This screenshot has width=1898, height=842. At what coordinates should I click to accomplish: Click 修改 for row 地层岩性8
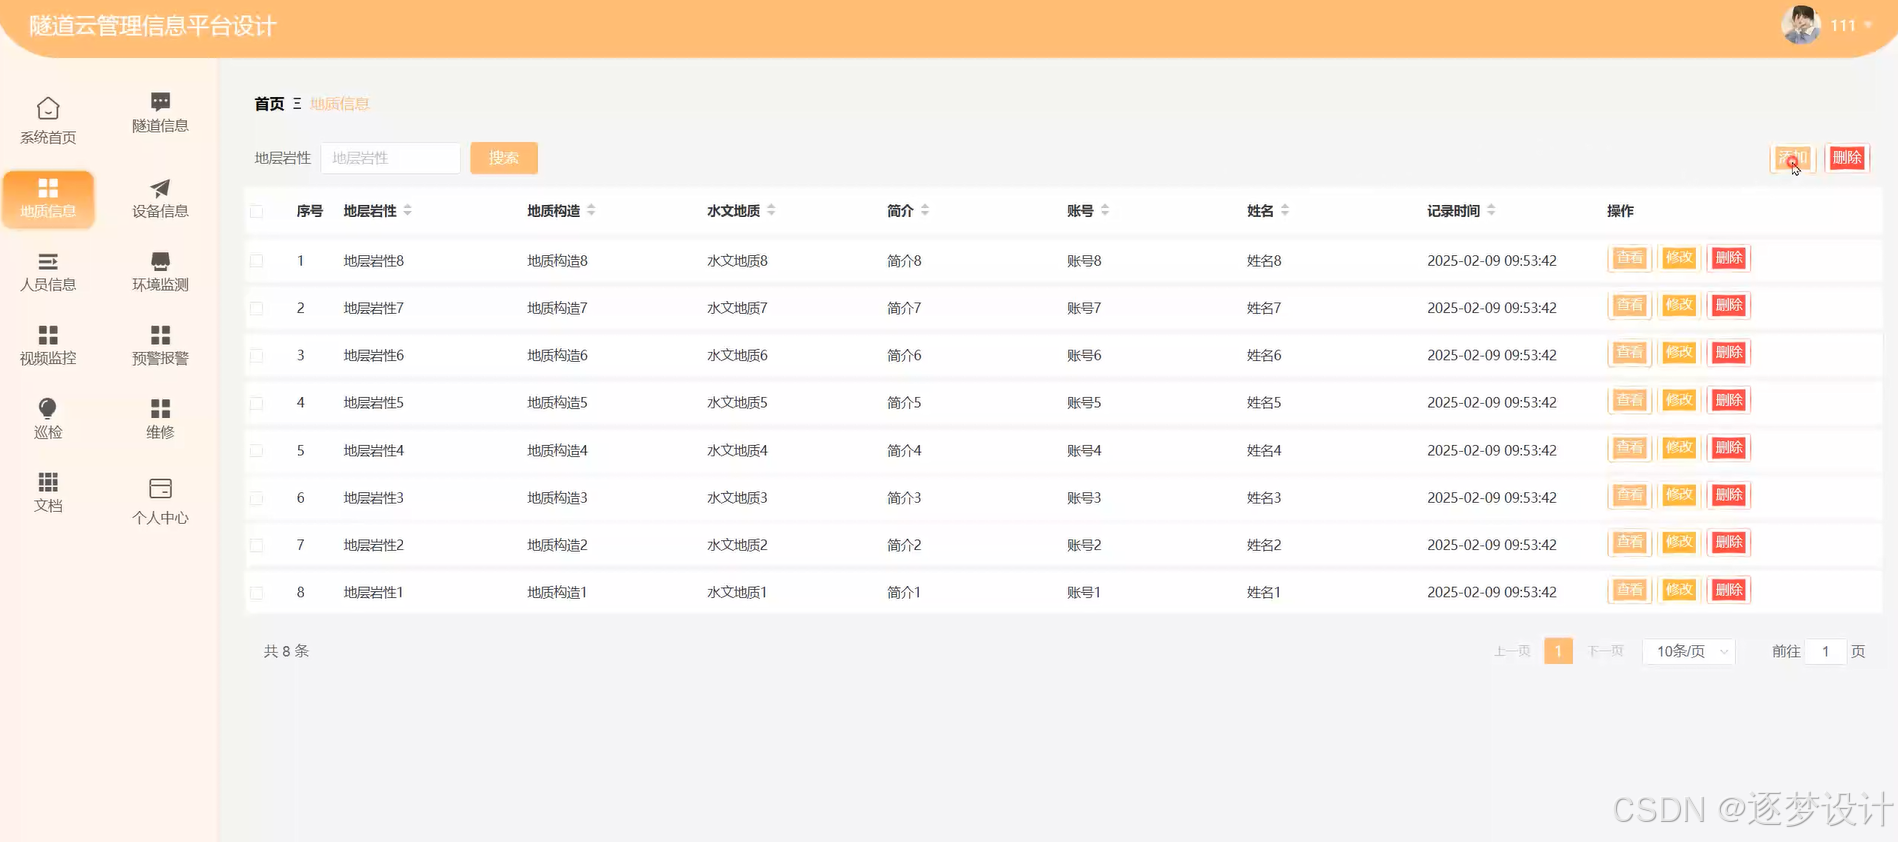(x=1679, y=258)
